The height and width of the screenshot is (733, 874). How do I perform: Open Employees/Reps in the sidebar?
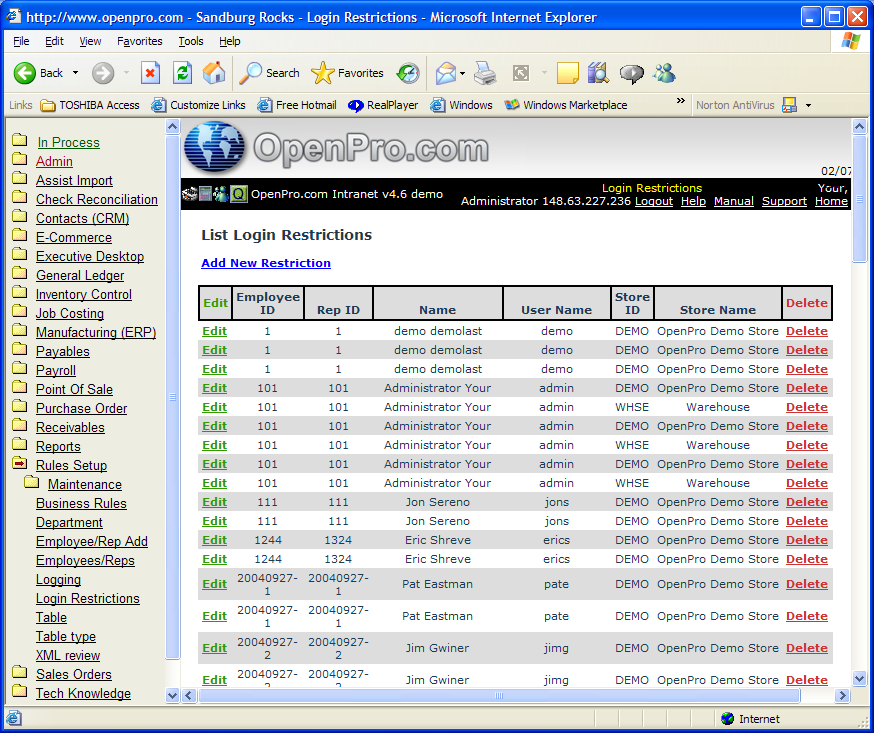[85, 560]
